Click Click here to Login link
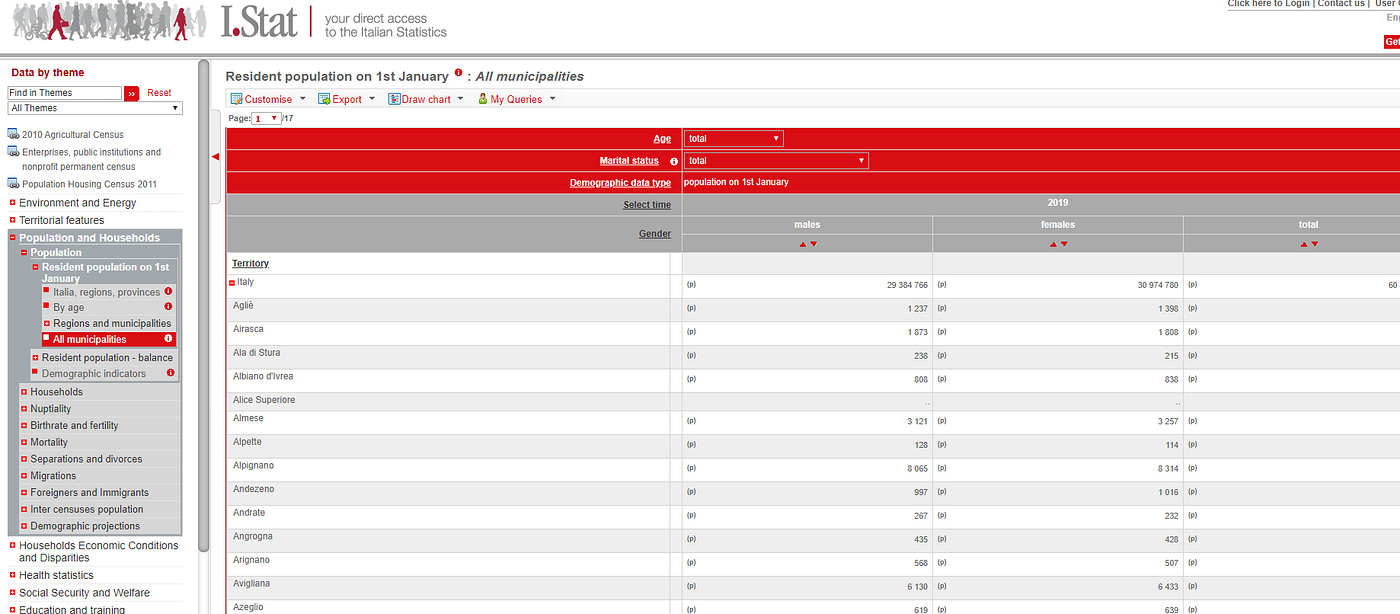1400x614 pixels. point(1269,3)
